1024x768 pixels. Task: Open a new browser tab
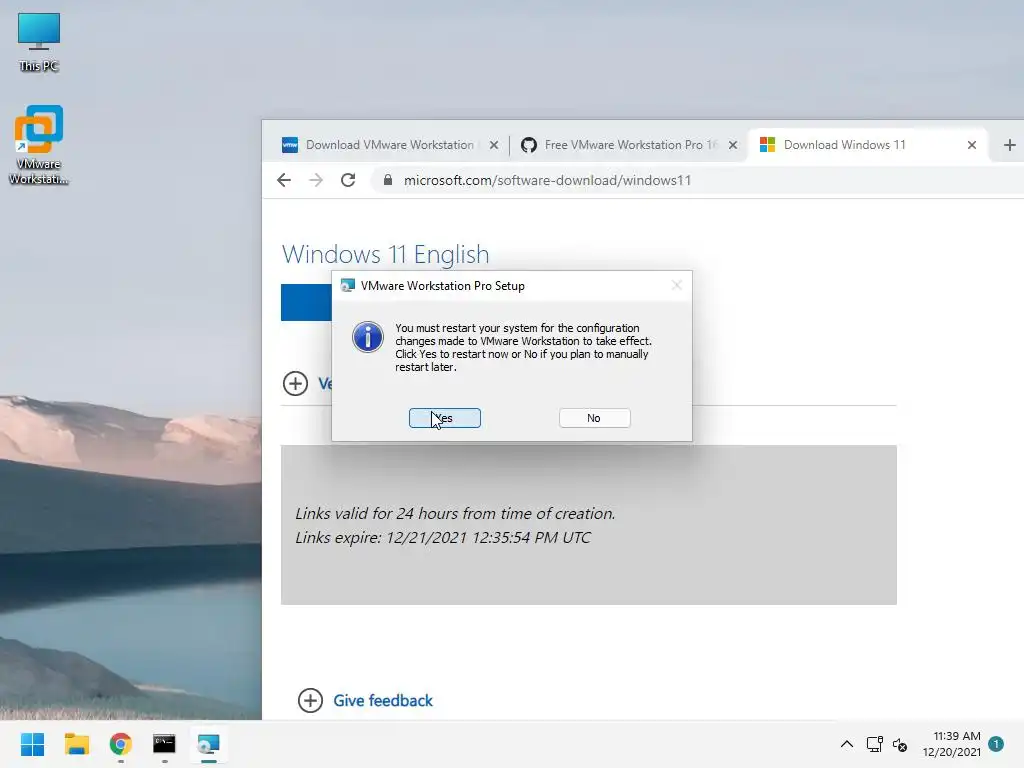(1010, 145)
